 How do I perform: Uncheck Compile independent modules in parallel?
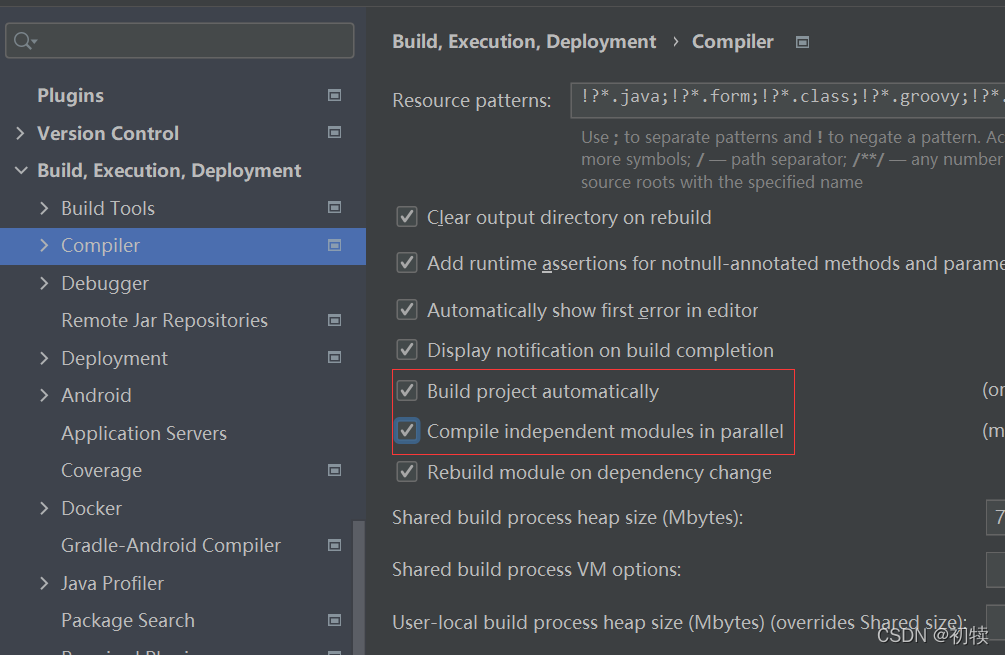[407, 431]
